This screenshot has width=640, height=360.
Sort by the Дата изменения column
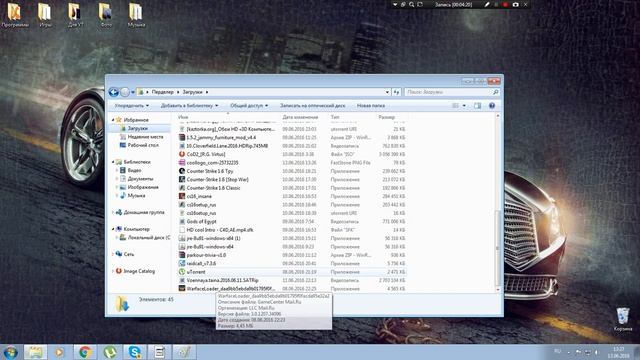point(300,117)
